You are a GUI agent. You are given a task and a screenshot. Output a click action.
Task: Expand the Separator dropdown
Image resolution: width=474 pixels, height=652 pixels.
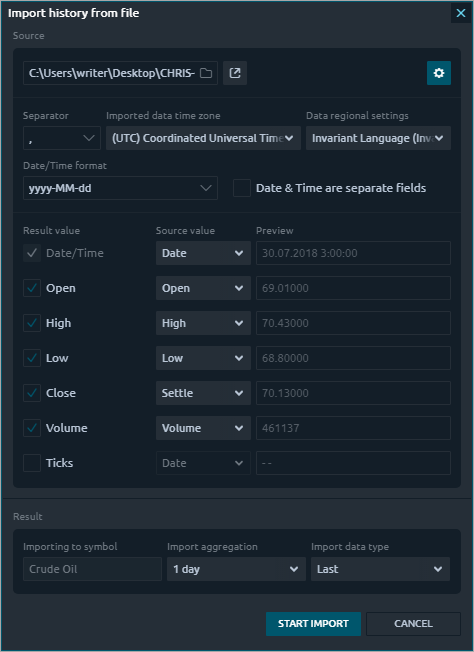62,138
